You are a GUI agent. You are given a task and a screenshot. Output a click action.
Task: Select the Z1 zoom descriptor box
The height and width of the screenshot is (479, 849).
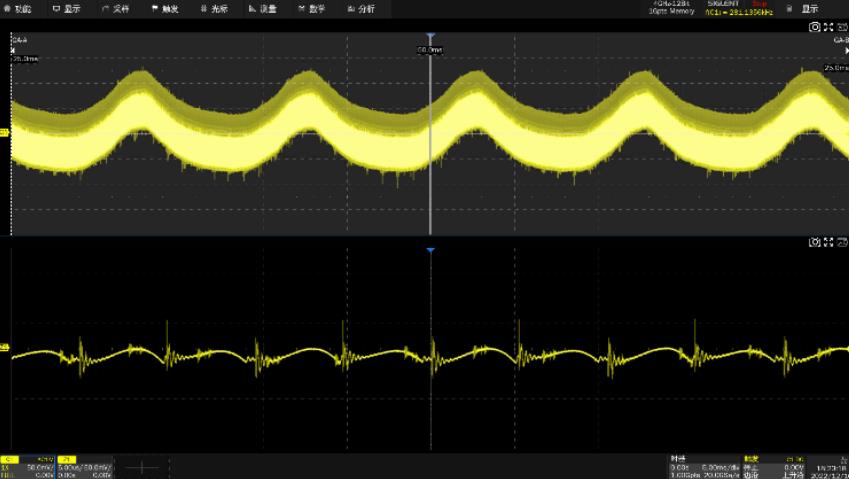tap(86, 467)
